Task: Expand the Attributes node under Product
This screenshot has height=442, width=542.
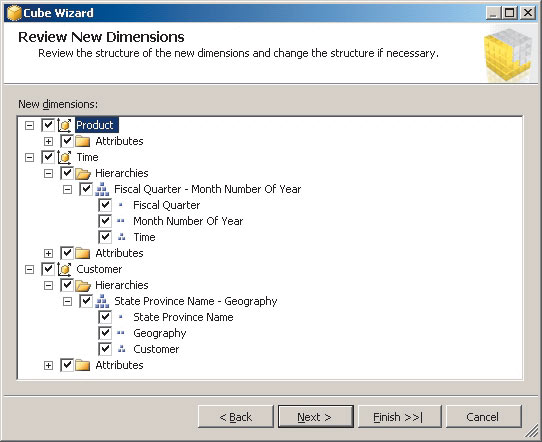Action: (48, 141)
